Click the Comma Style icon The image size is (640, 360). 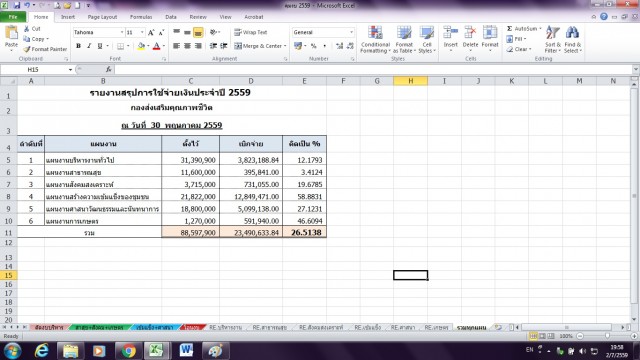324,46
